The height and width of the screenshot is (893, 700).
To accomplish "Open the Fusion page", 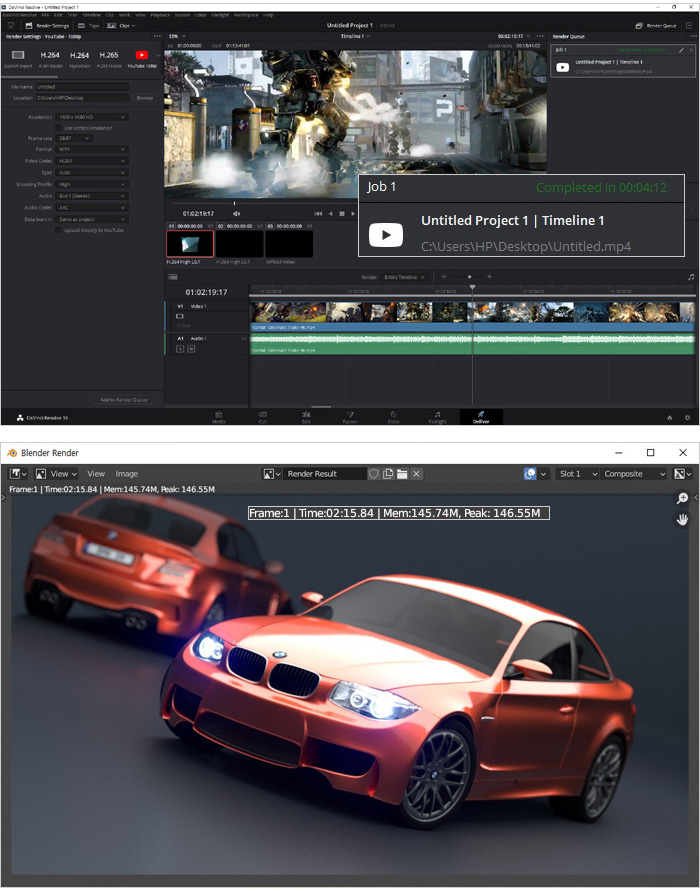I will tap(350, 416).
